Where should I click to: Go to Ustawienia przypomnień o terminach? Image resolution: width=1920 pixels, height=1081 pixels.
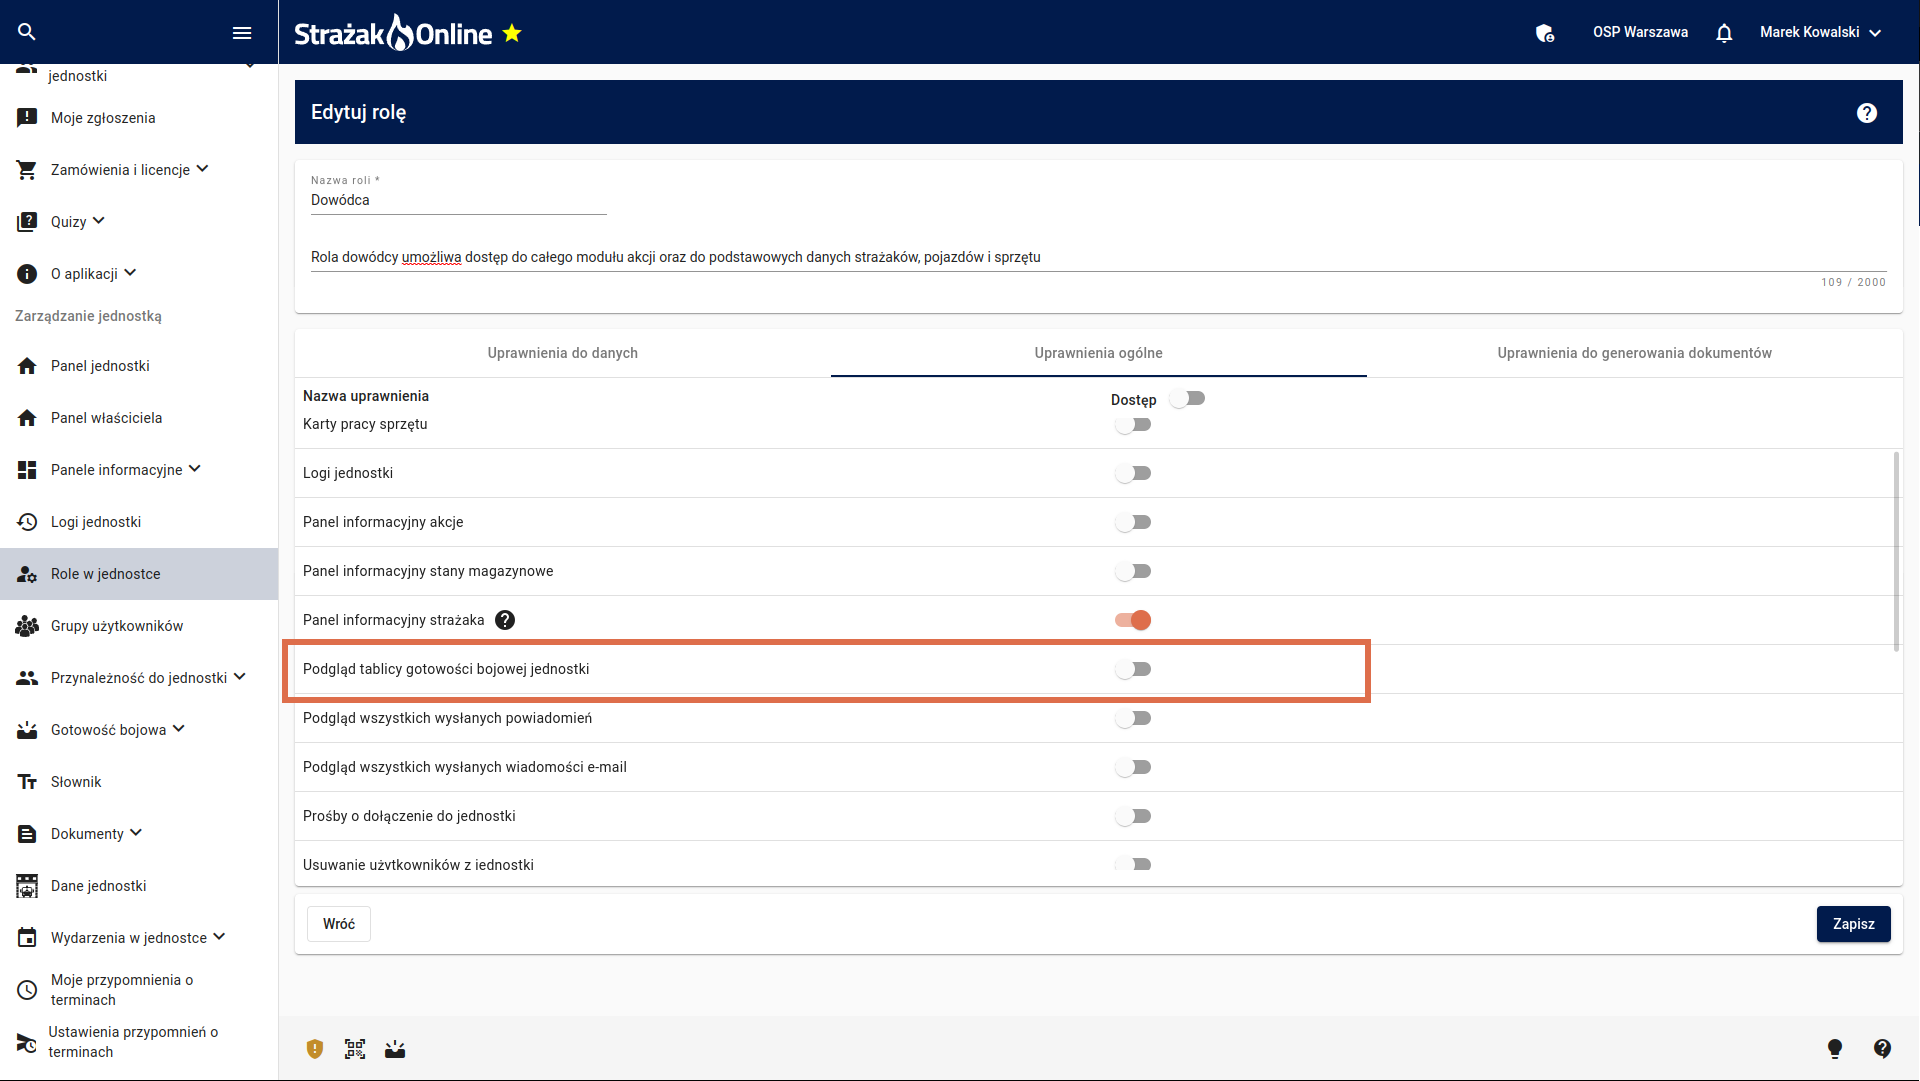point(139,1042)
